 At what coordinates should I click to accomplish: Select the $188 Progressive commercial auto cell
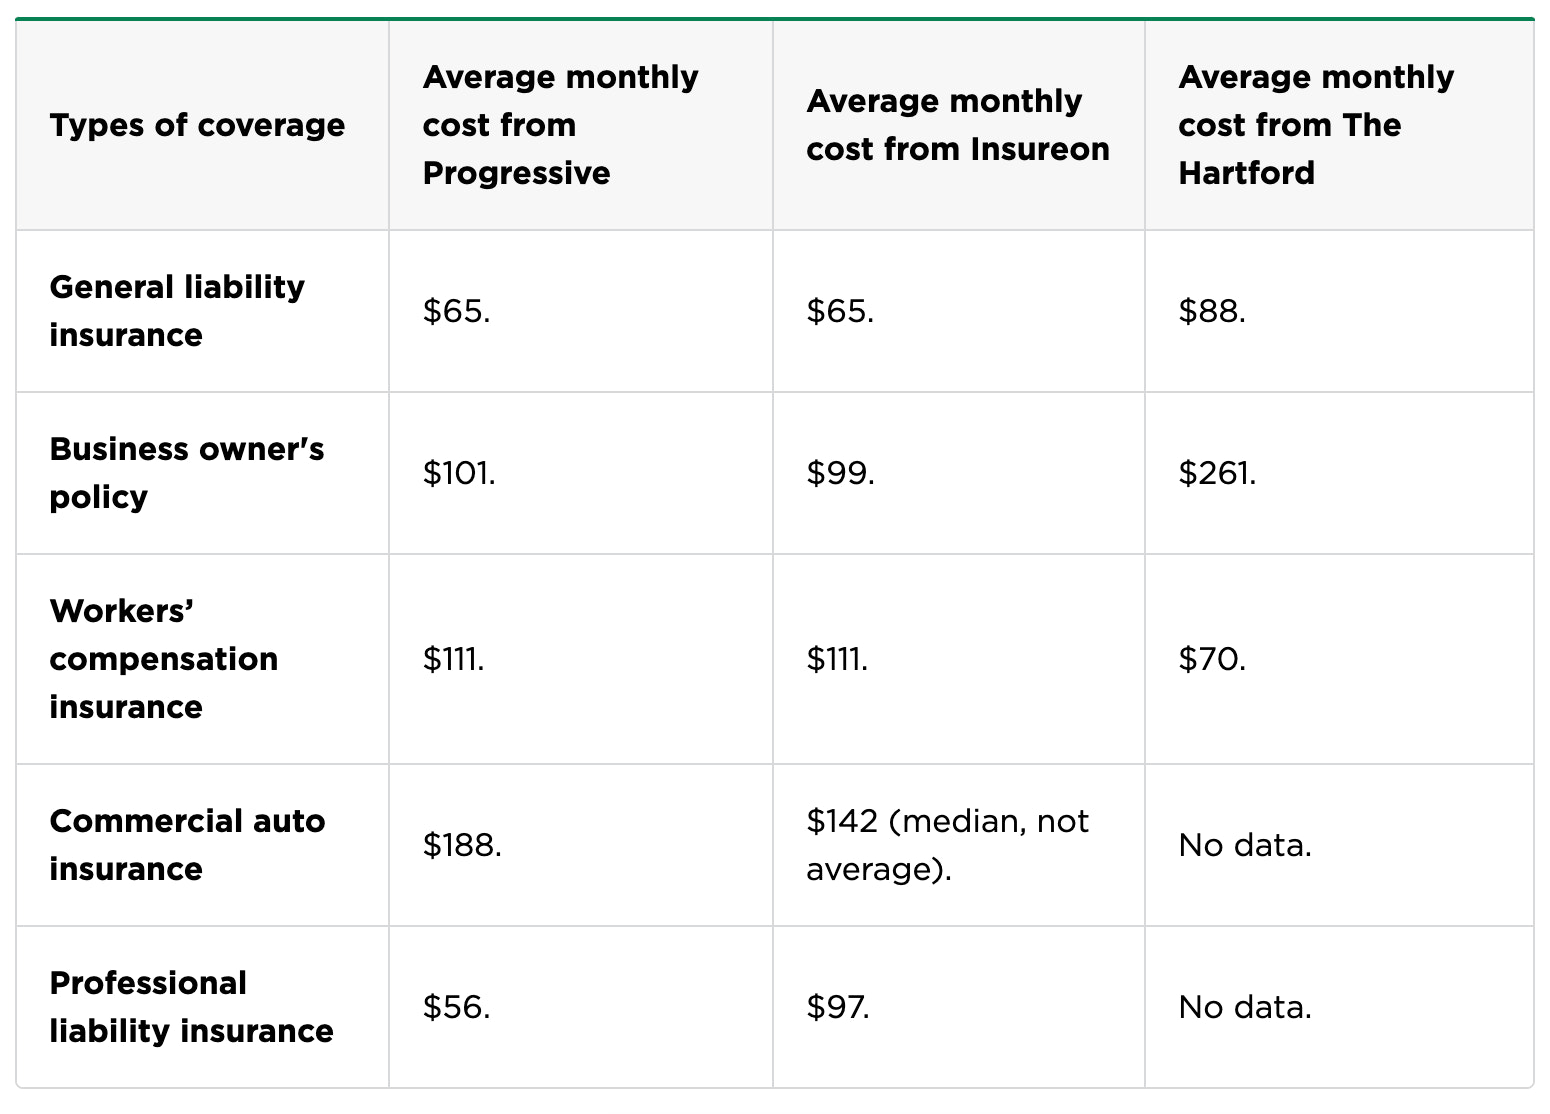[x=462, y=845]
